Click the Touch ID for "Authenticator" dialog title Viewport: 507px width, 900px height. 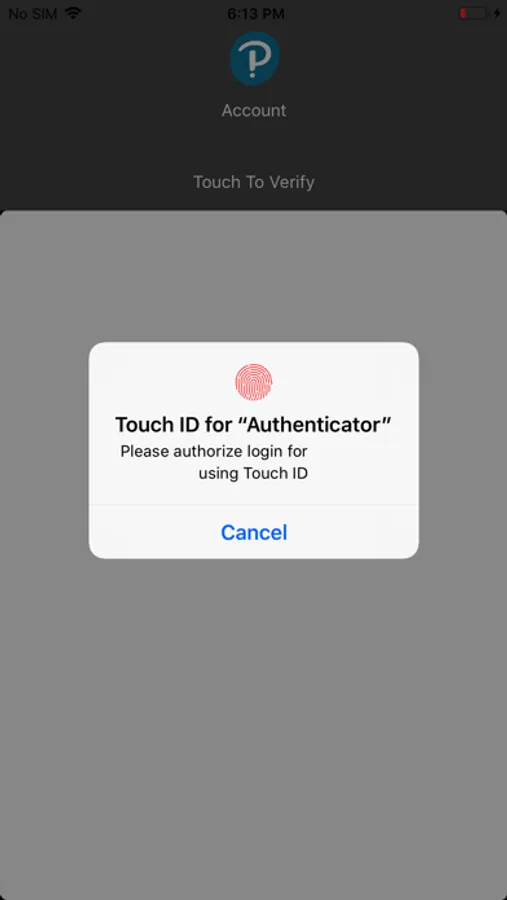tap(253, 425)
